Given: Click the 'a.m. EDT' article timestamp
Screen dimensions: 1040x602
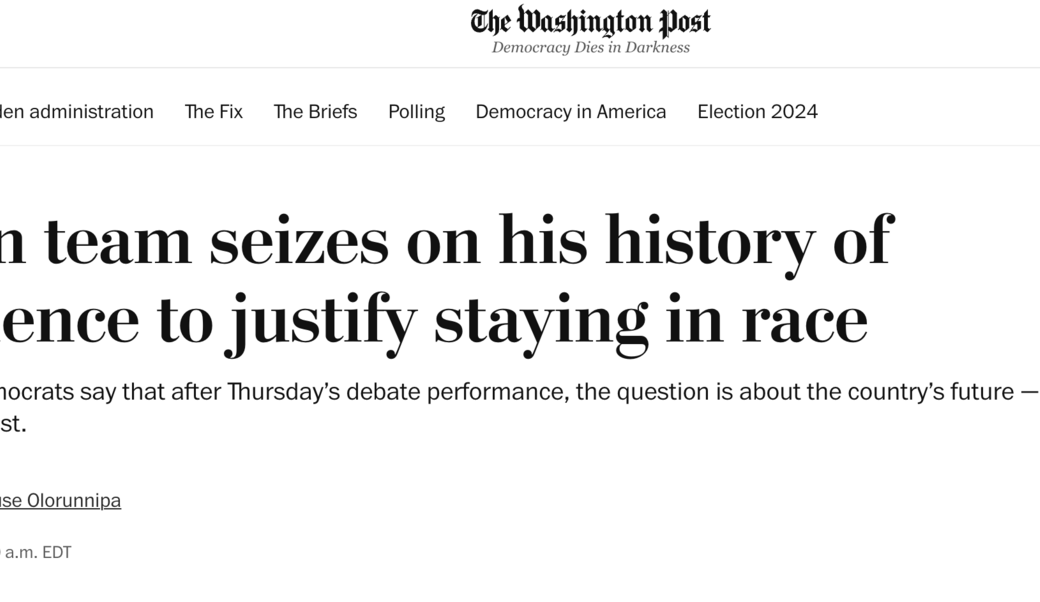Looking at the screenshot, I should [x=38, y=552].
